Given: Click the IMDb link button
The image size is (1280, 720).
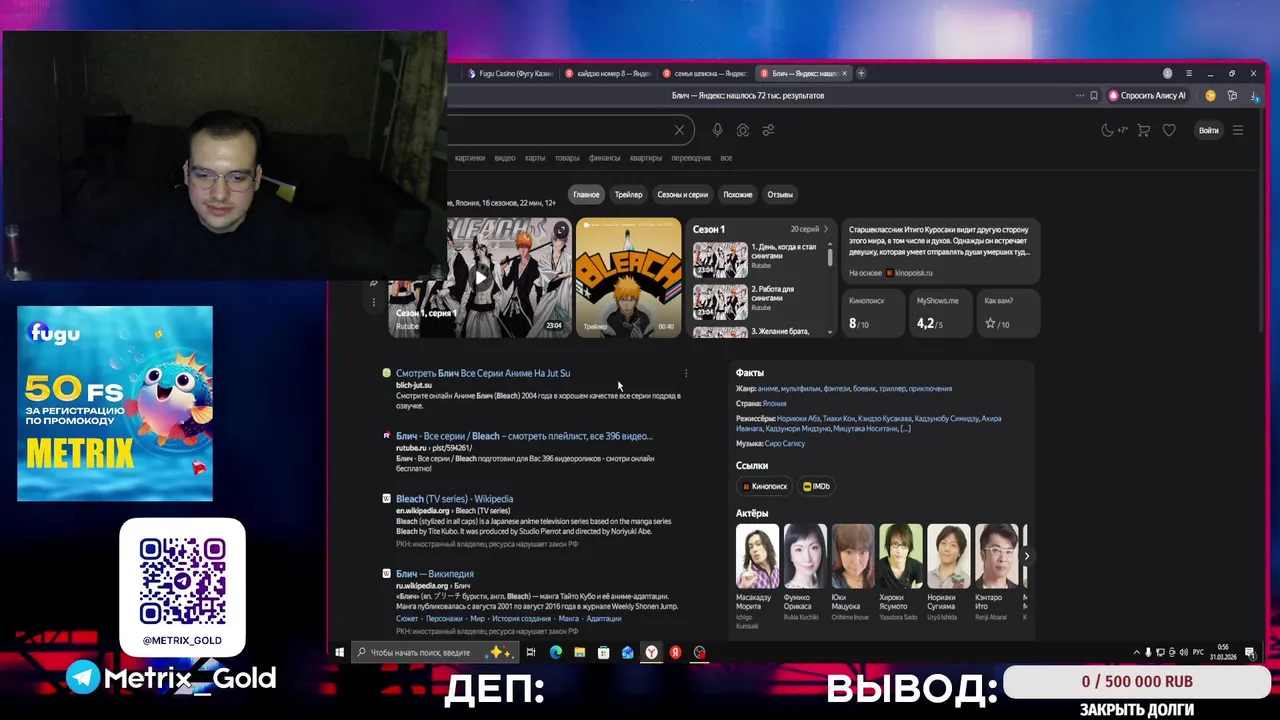Looking at the screenshot, I should [x=817, y=486].
